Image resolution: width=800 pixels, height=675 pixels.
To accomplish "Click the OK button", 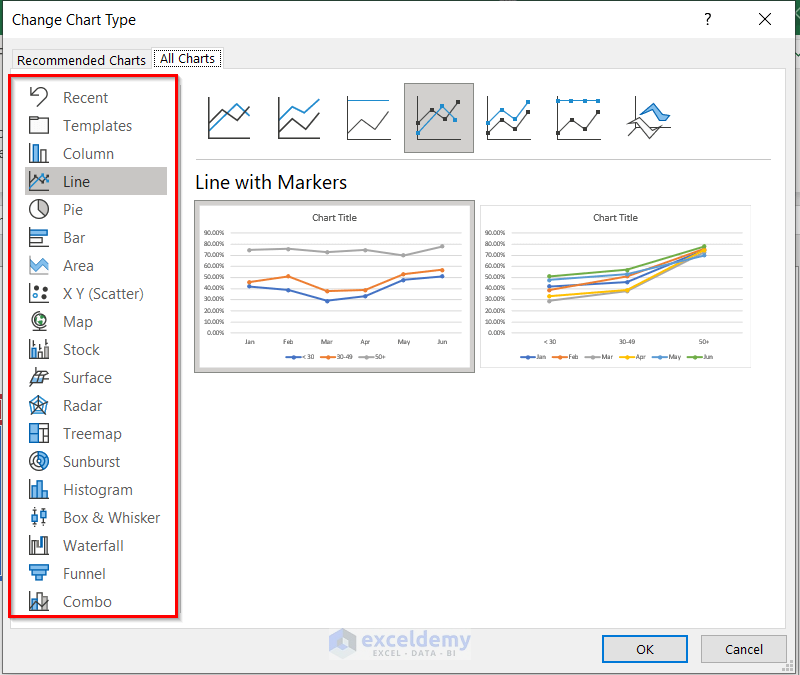I will pyautogui.click(x=645, y=649).
